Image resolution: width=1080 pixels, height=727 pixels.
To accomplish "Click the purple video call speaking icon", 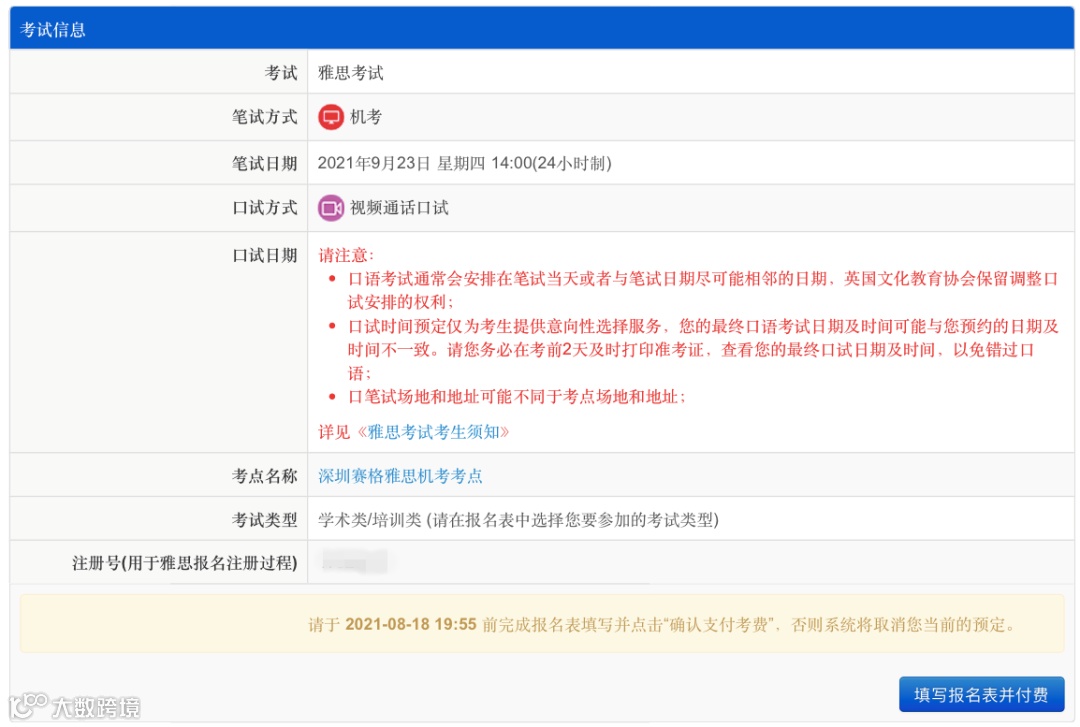I will tap(331, 208).
